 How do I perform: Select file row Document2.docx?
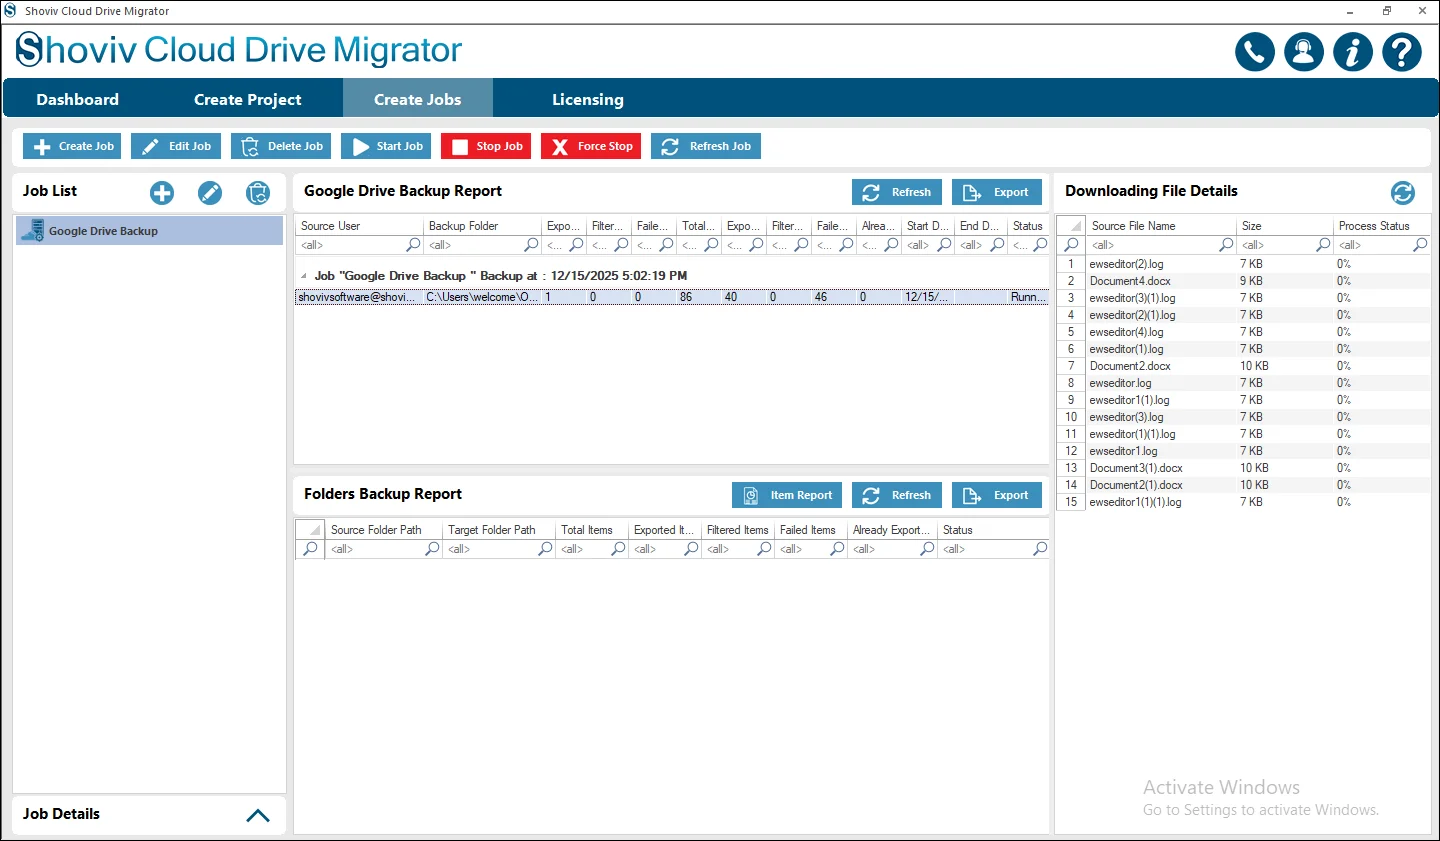pos(1243,366)
